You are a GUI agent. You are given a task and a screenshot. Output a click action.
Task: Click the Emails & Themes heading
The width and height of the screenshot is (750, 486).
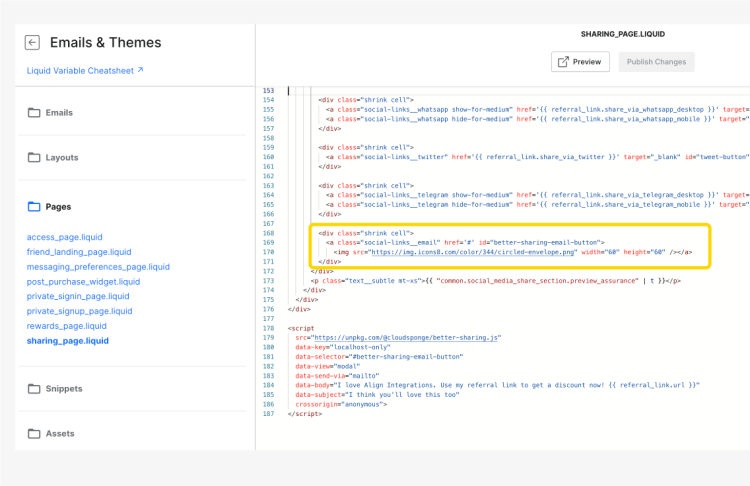105,43
